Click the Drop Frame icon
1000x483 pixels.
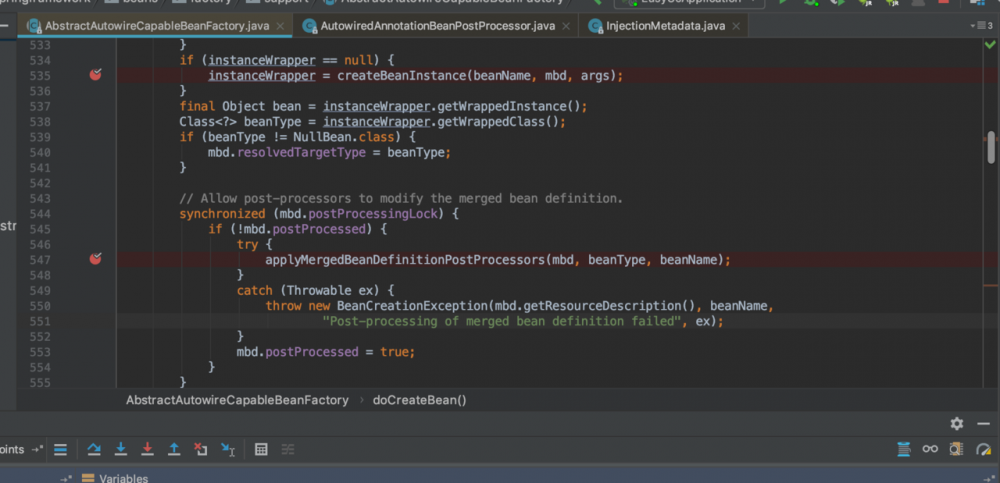[x=200, y=450]
